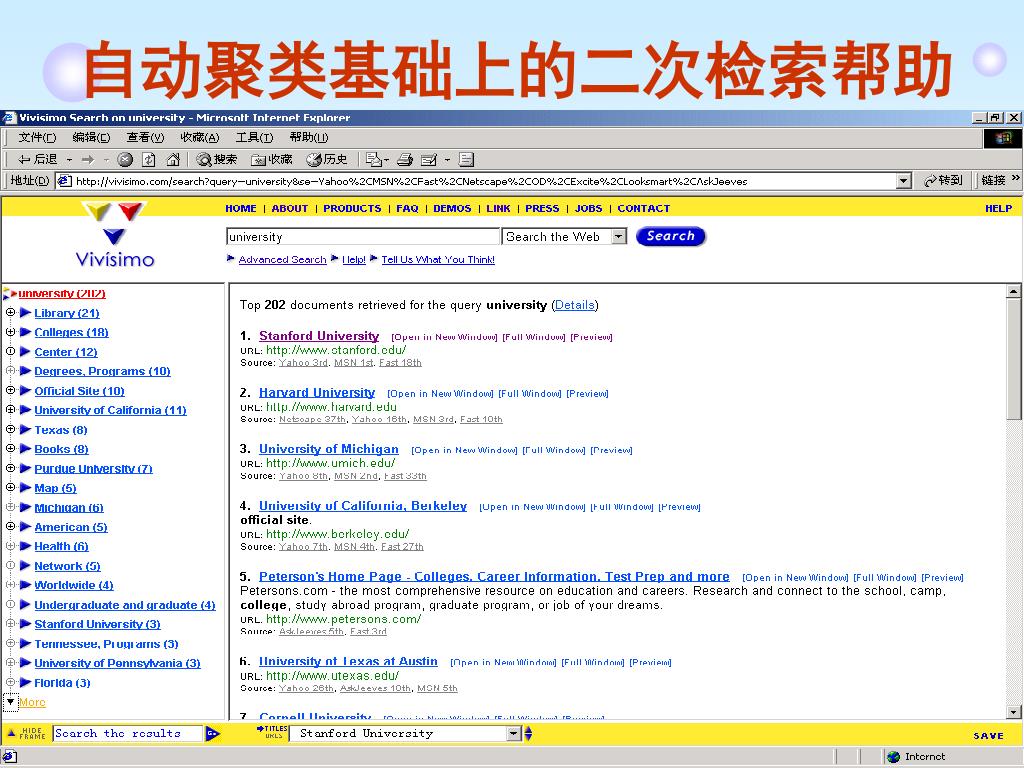
Task: Click the blue arrow next to Library (21)
Action: [x=26, y=313]
